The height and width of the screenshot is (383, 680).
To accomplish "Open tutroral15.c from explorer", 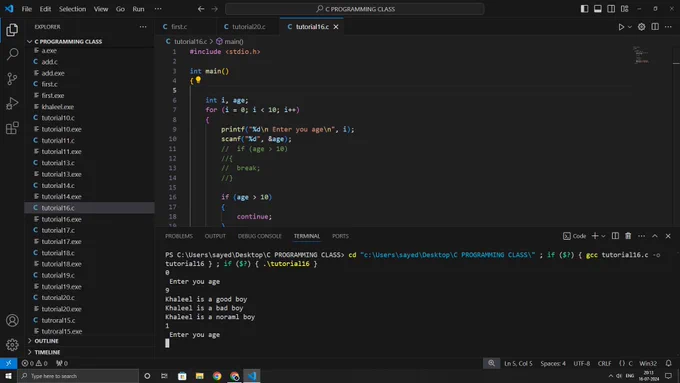I will pyautogui.click(x=58, y=321).
